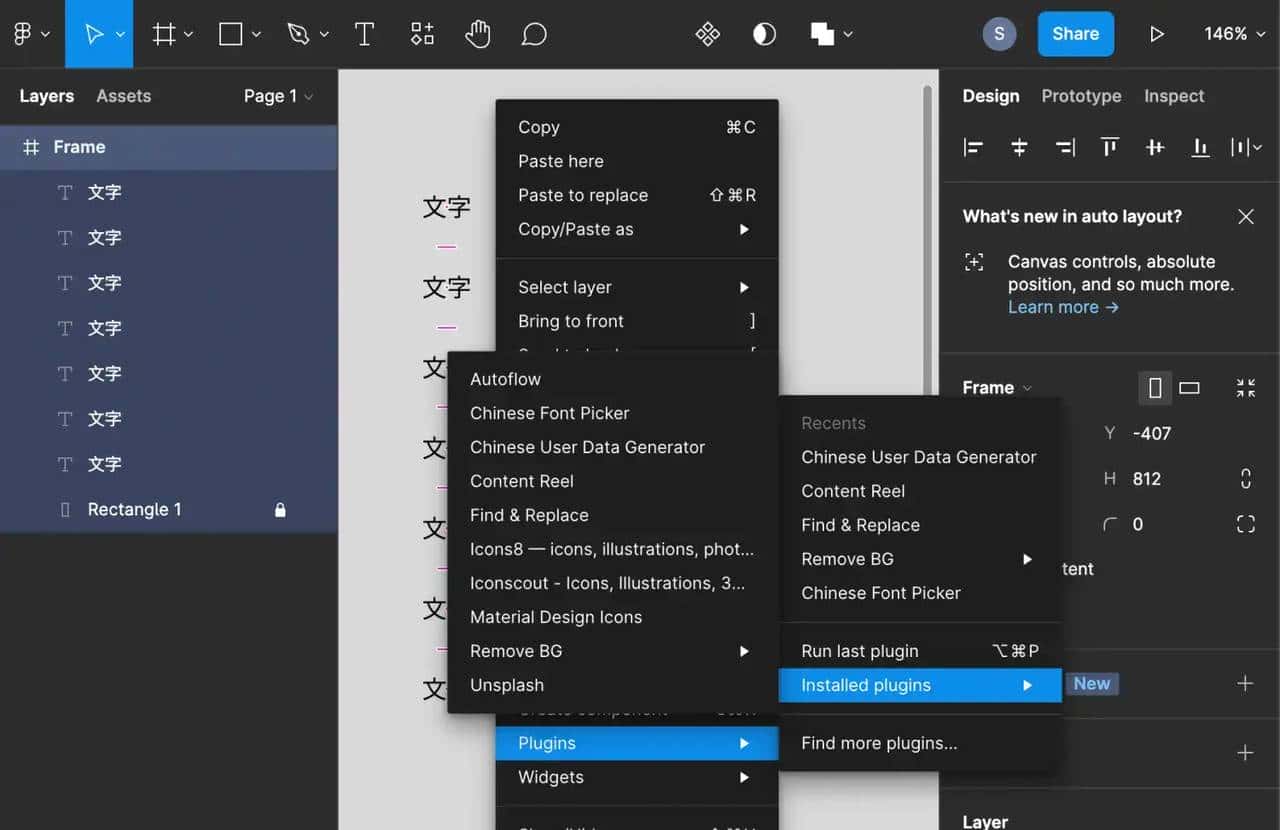
Task: Switch to the Prototype tab
Action: tap(1080, 96)
